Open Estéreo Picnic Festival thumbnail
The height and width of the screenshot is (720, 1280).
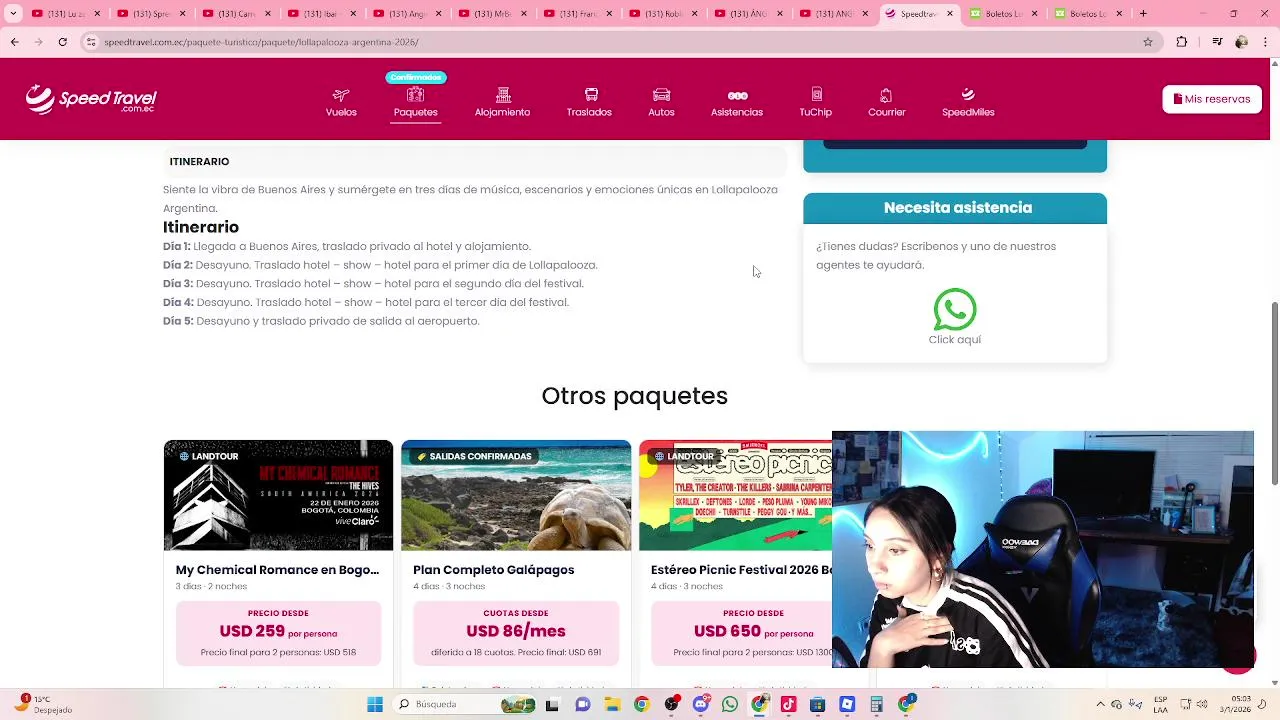pos(735,495)
